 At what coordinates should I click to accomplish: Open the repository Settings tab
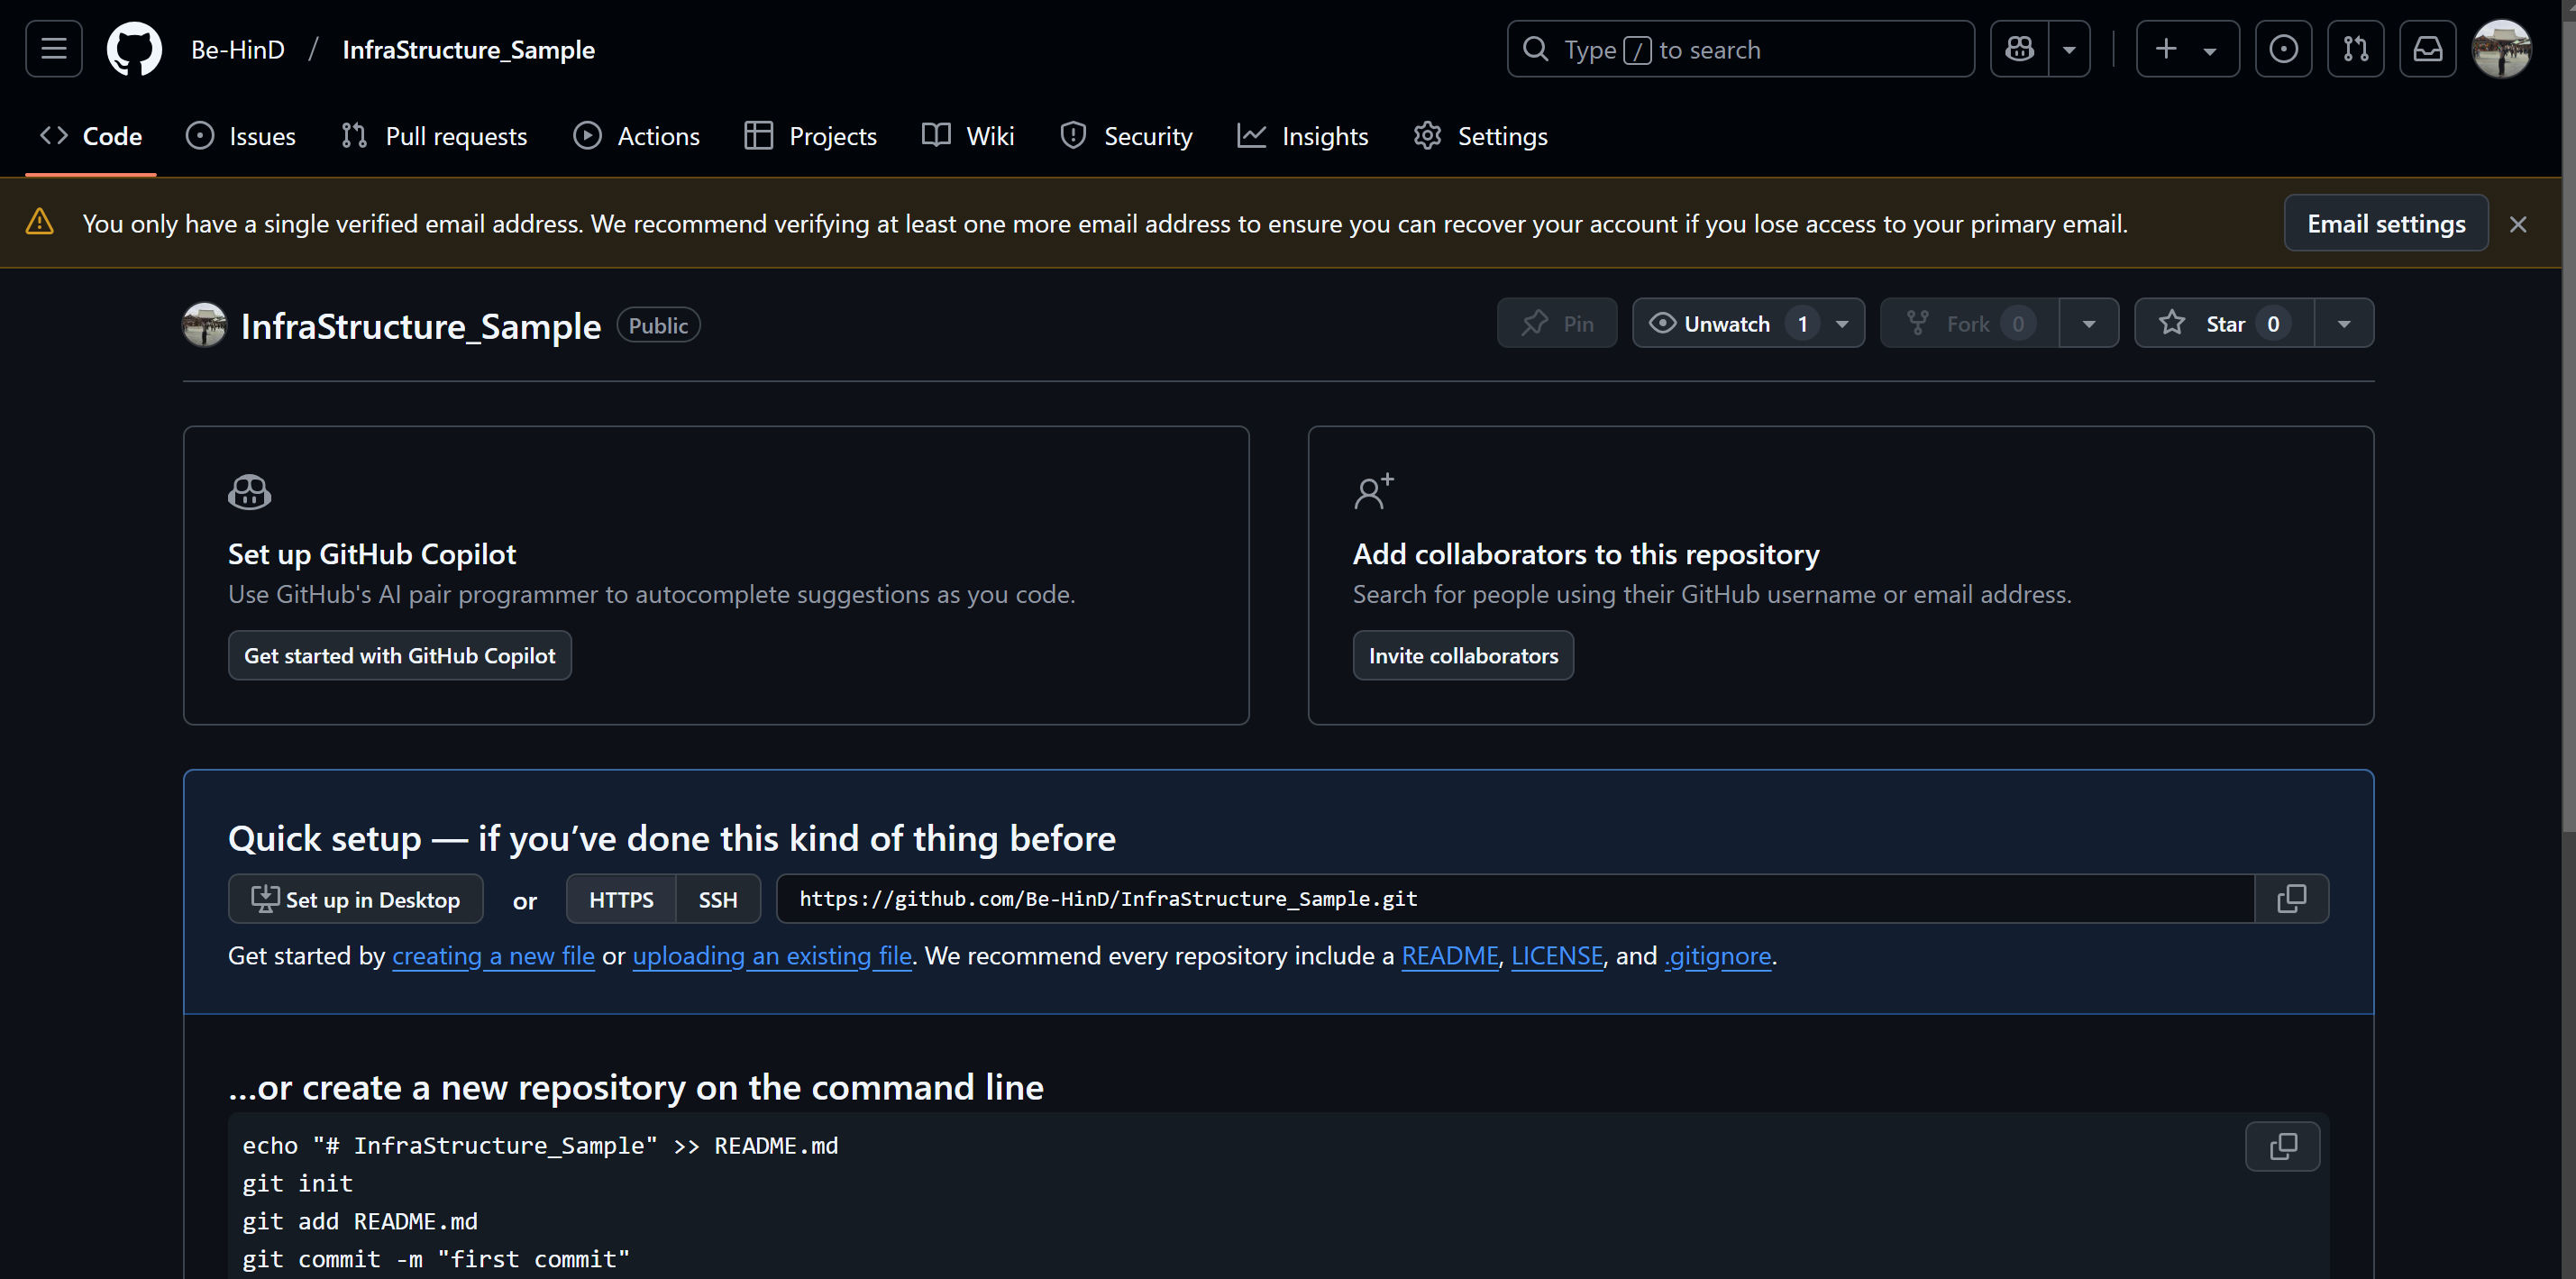pos(1480,136)
